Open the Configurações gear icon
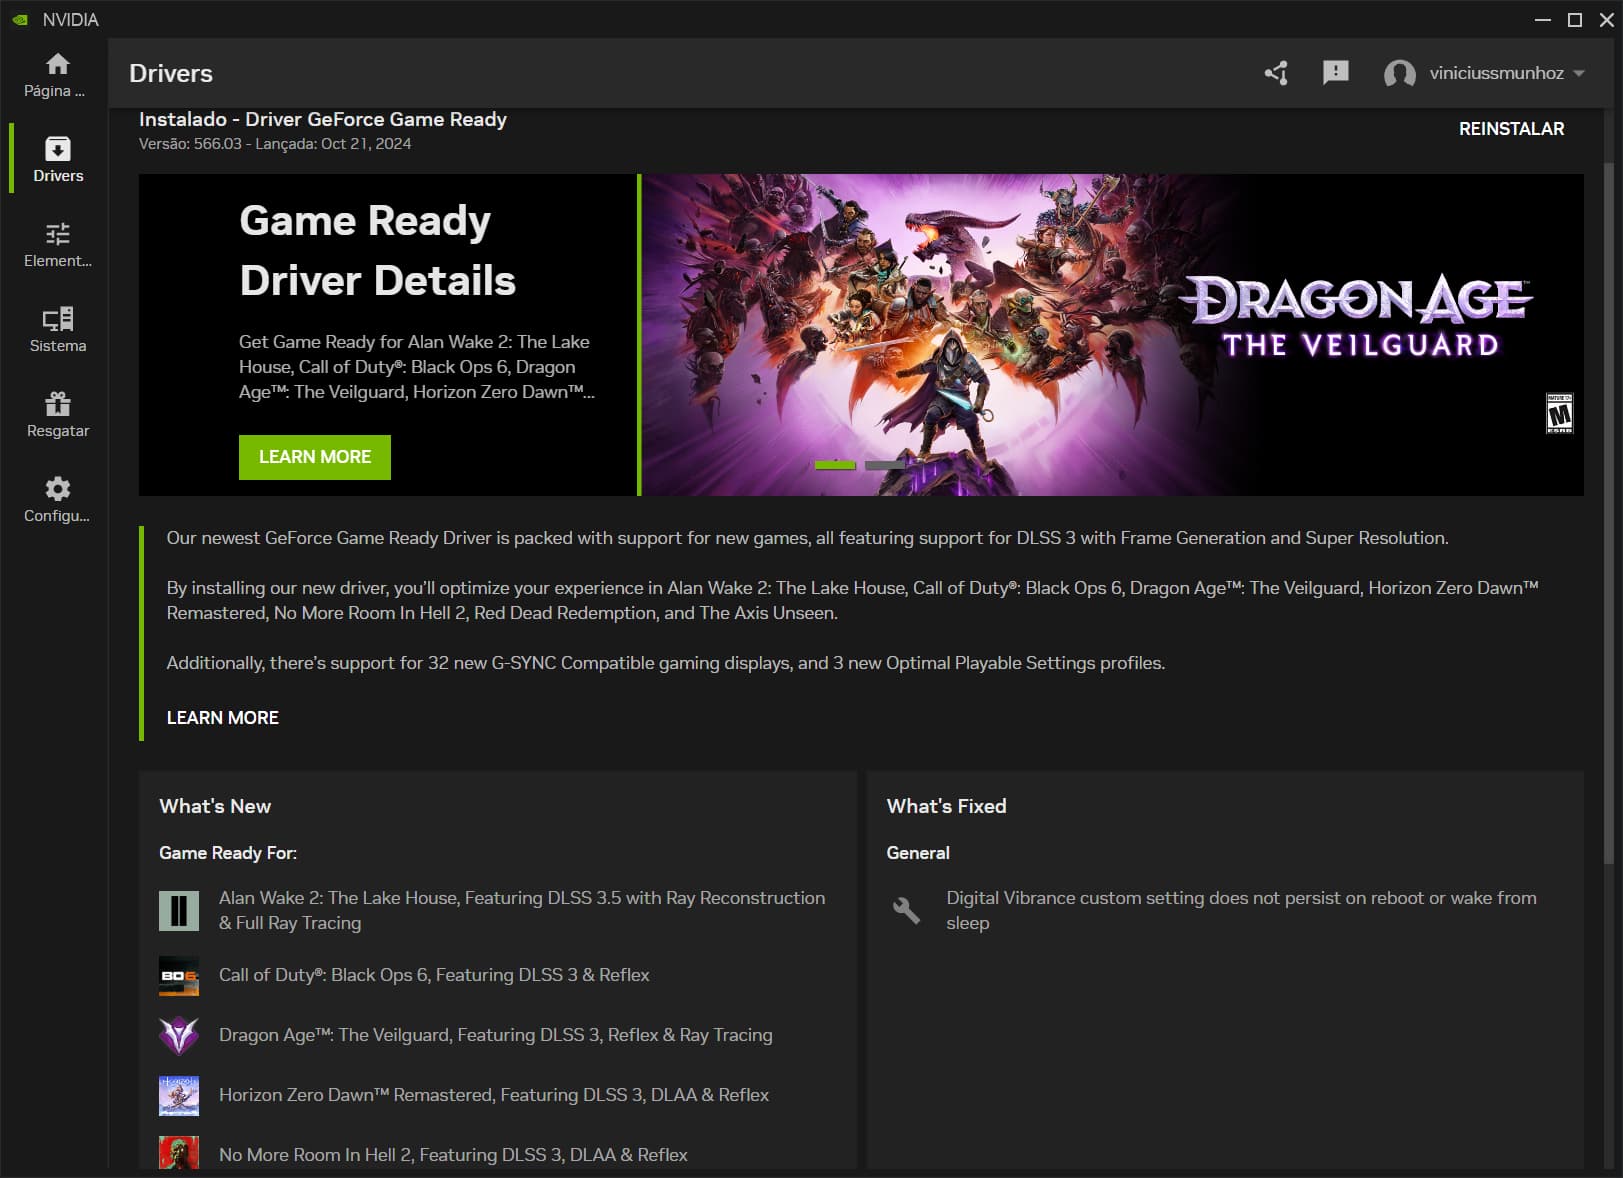This screenshot has height=1178, width=1623. 58,489
